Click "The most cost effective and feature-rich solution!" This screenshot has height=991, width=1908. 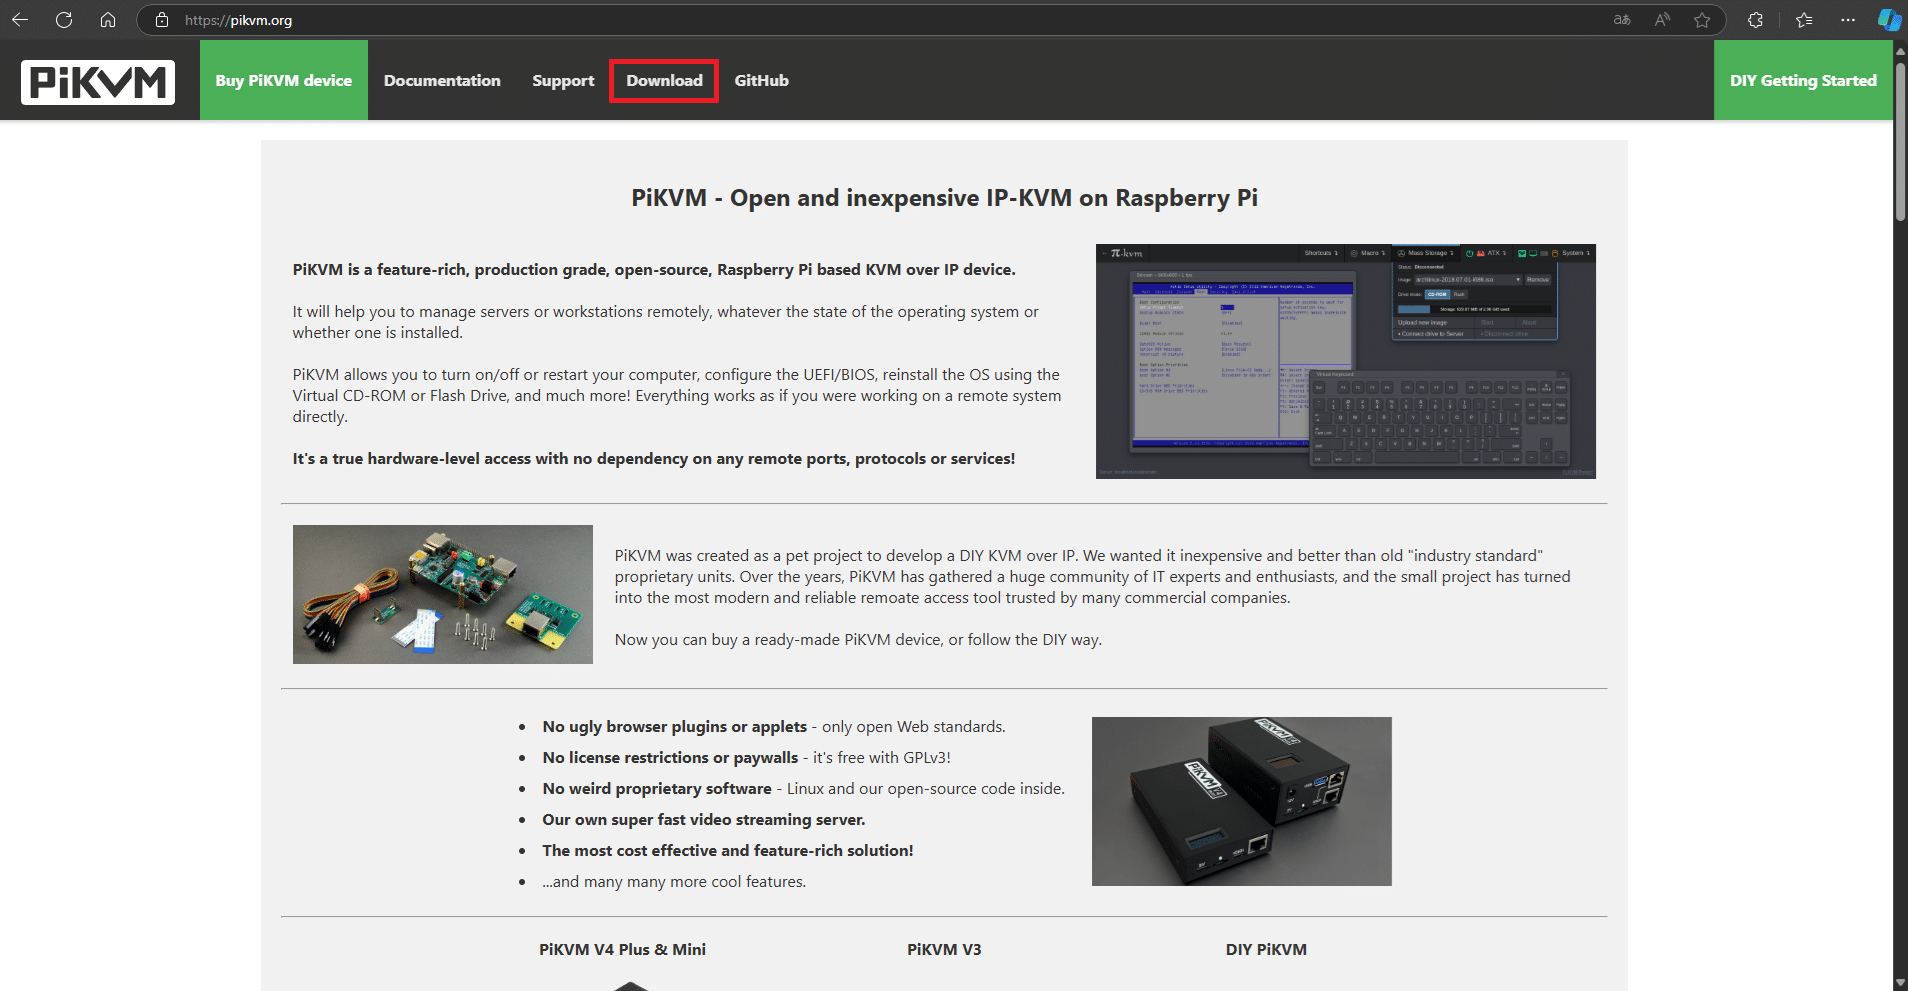click(x=728, y=851)
